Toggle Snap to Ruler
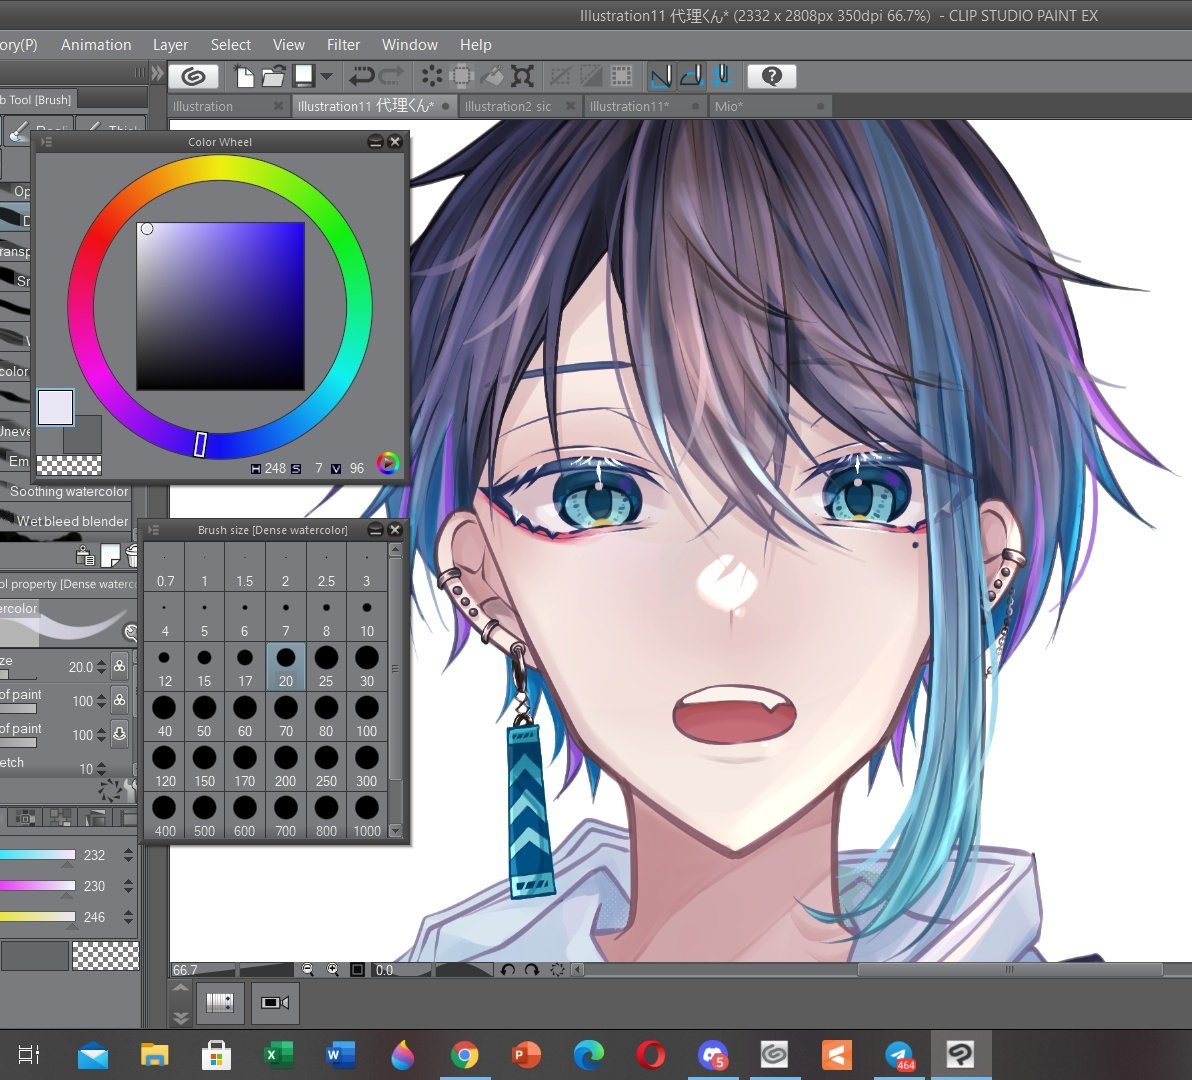This screenshot has width=1192, height=1080. 661,76
